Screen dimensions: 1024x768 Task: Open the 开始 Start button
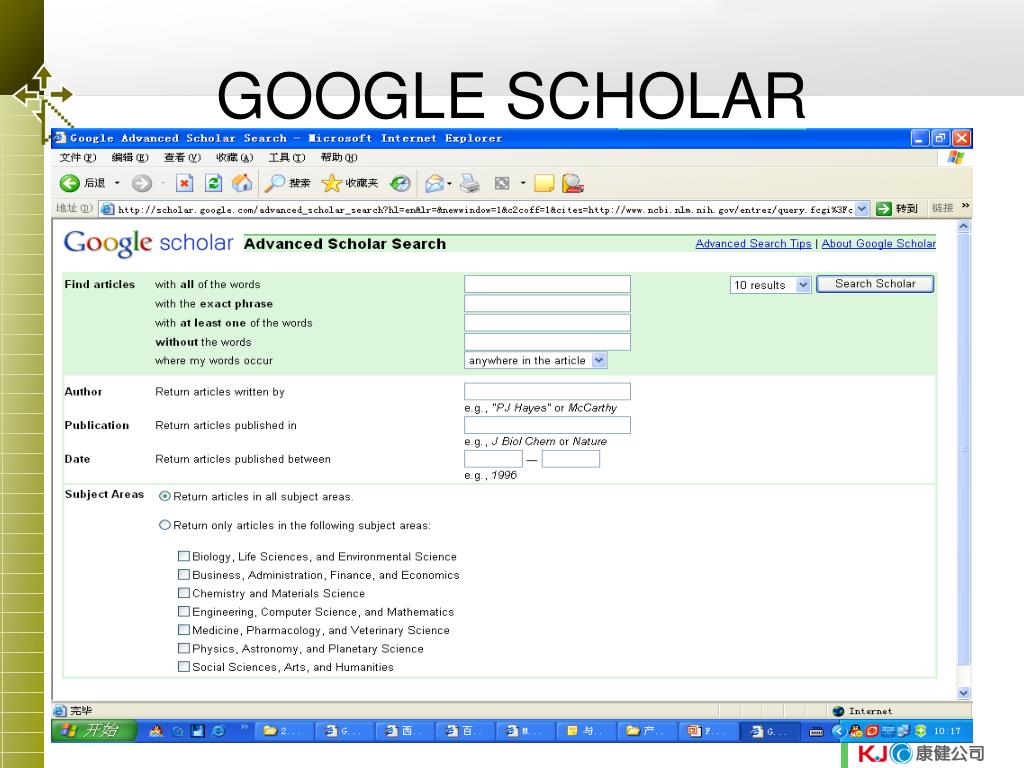click(95, 731)
